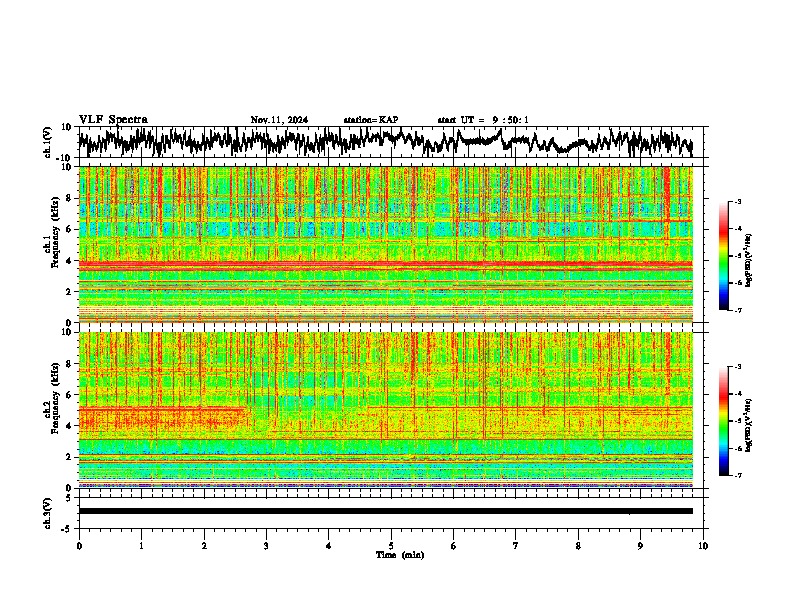Viewport: 792px width, 612px height.
Task: Click the time axis tick label '2'
Action: pos(204,546)
